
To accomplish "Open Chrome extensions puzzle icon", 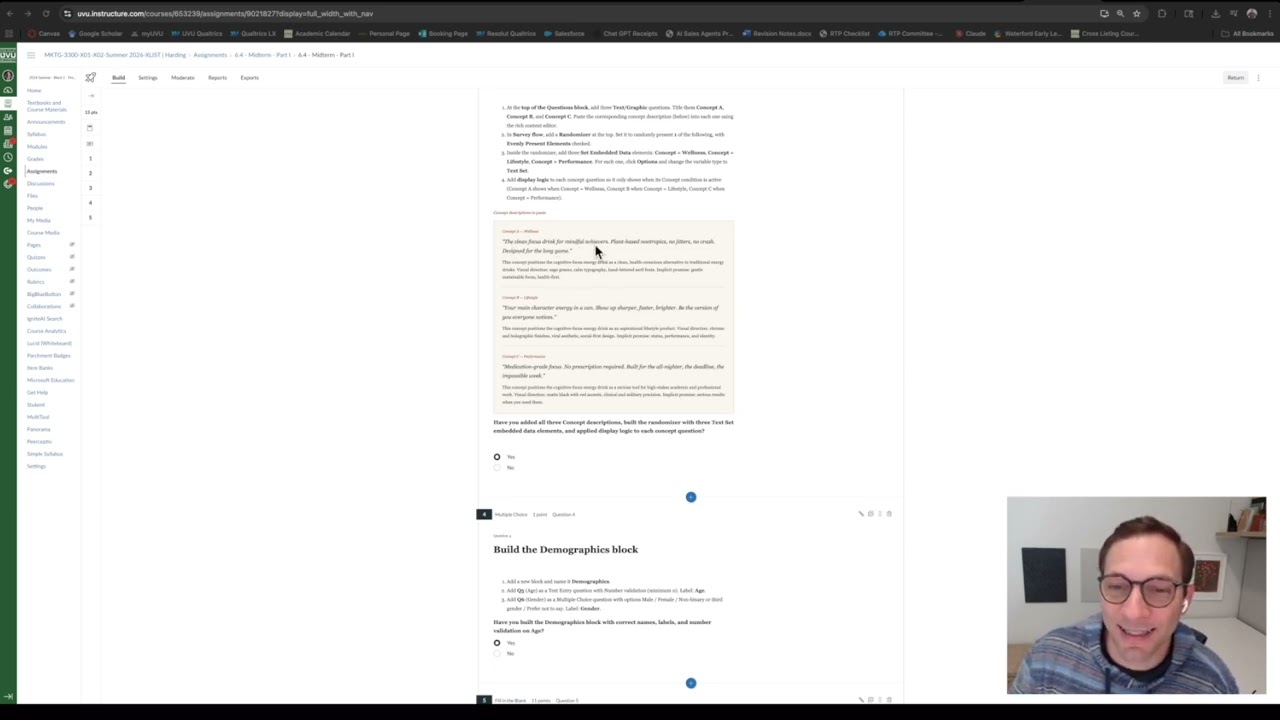I will [1162, 14].
